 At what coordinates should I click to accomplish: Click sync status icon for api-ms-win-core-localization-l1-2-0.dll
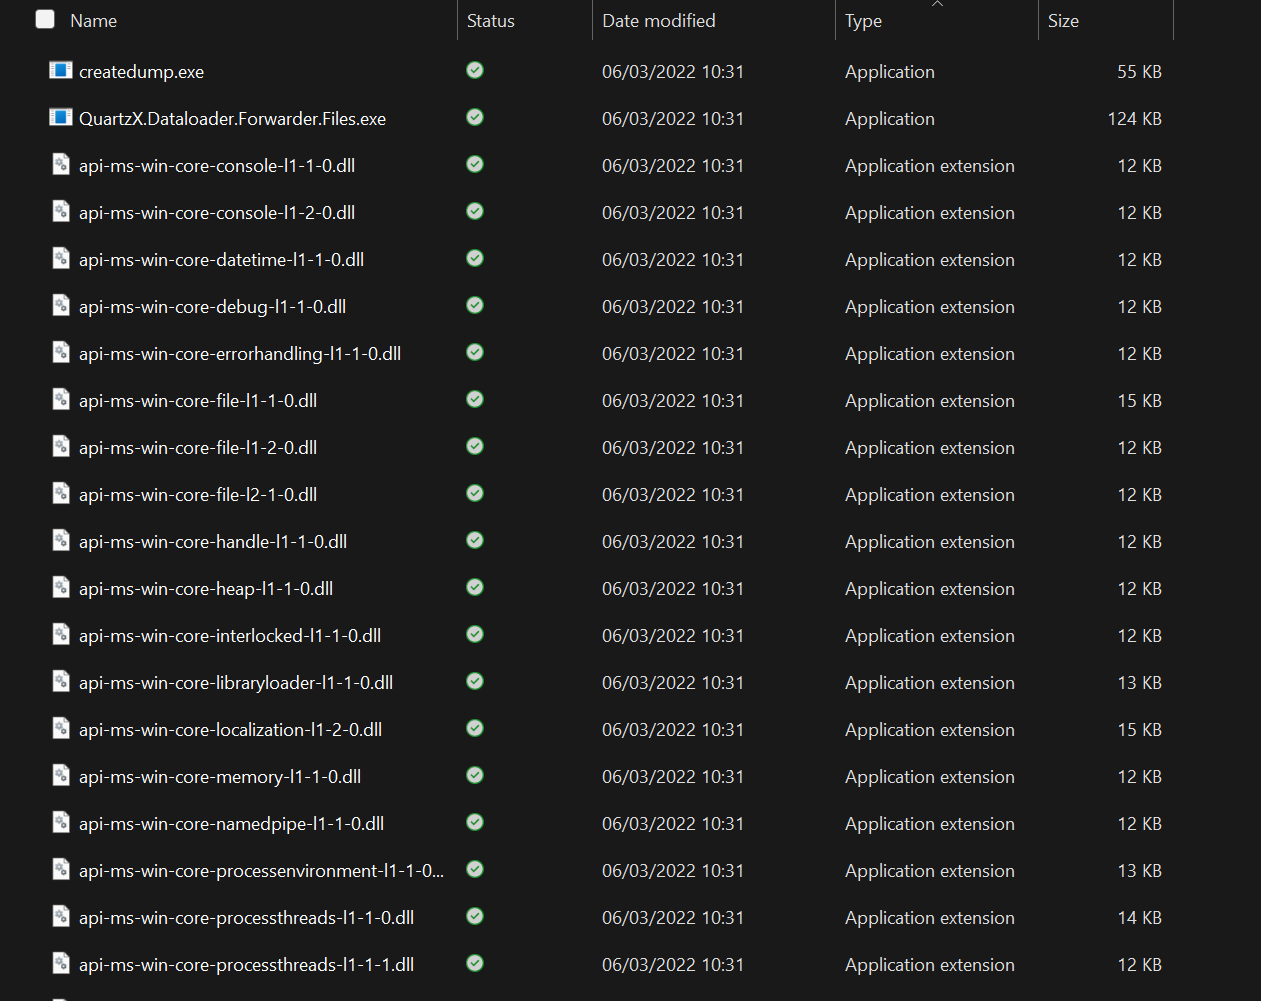[x=475, y=728]
